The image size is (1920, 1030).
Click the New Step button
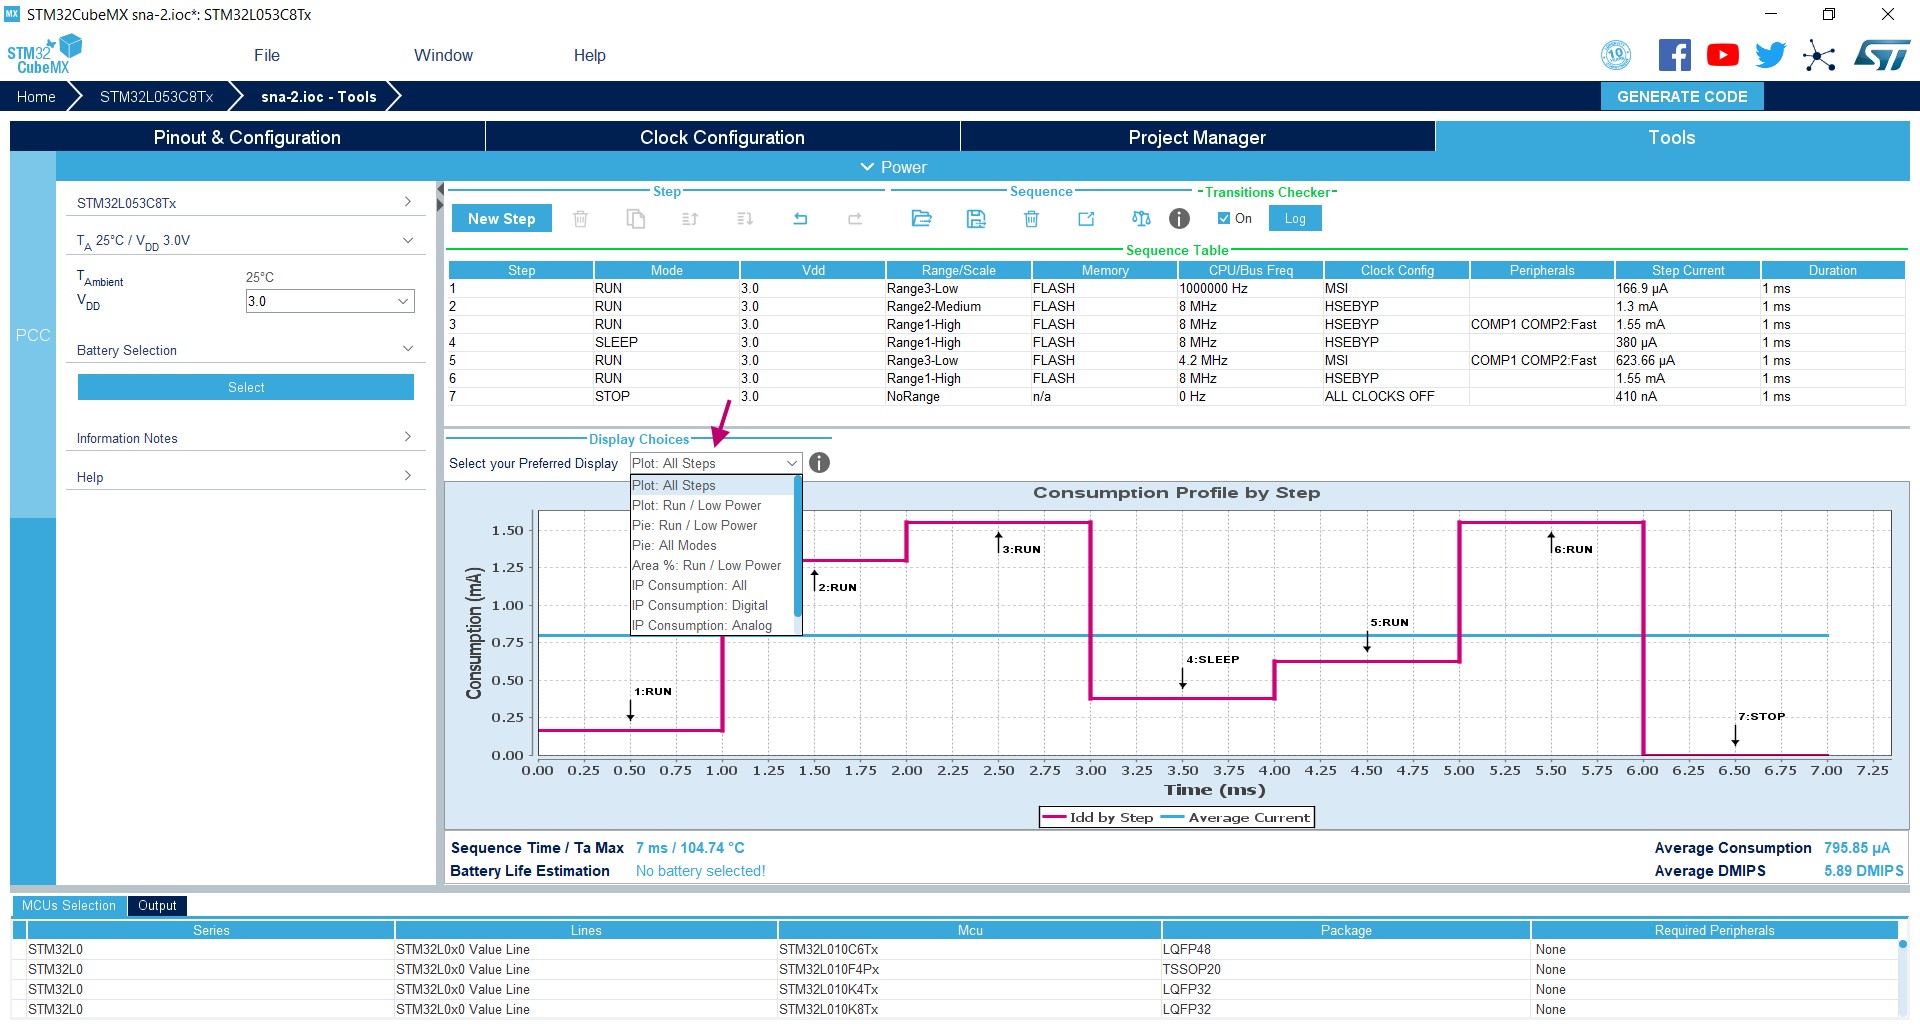[502, 219]
